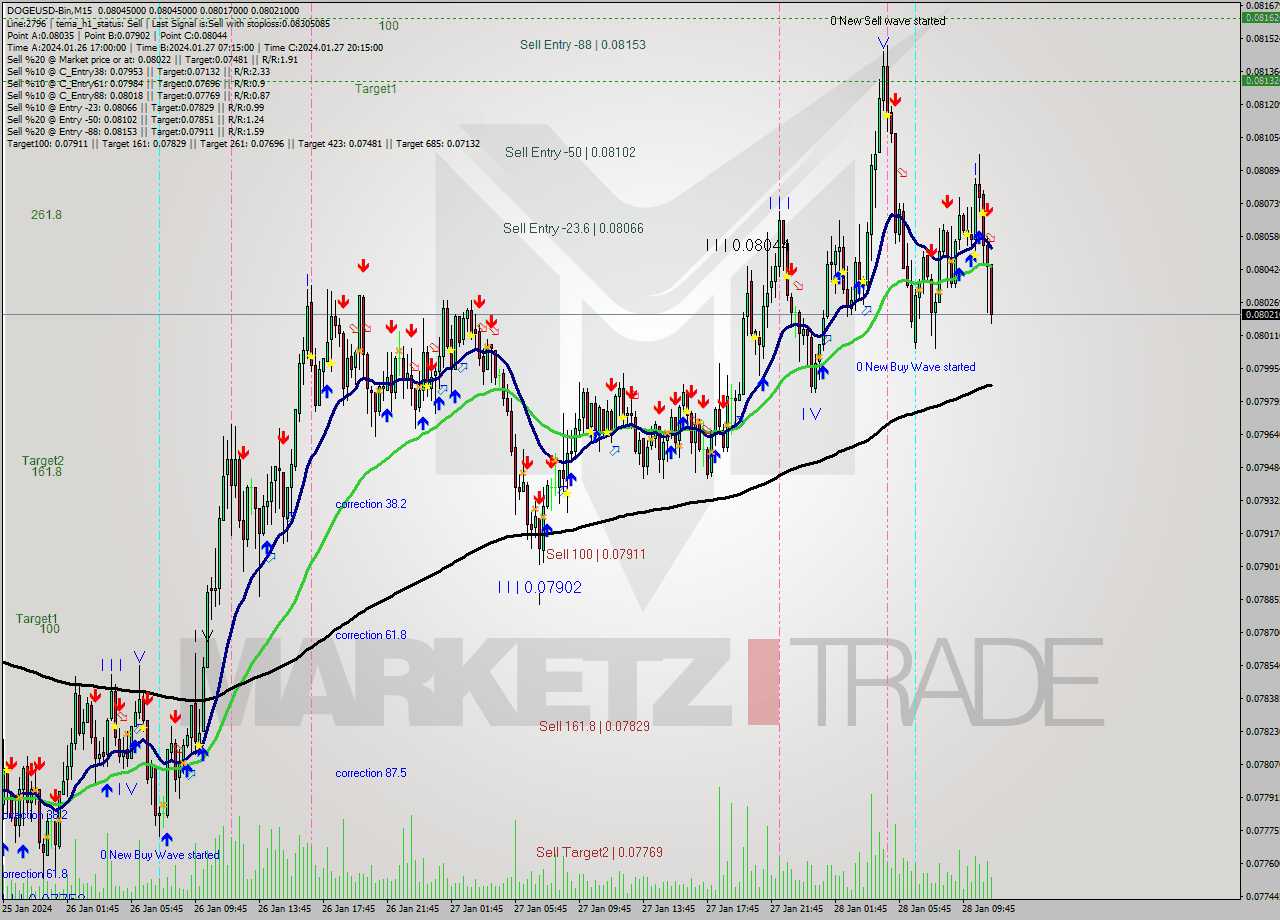Click the 0.07823 price axis label
This screenshot has width=1280, height=920.
(x=1264, y=731)
